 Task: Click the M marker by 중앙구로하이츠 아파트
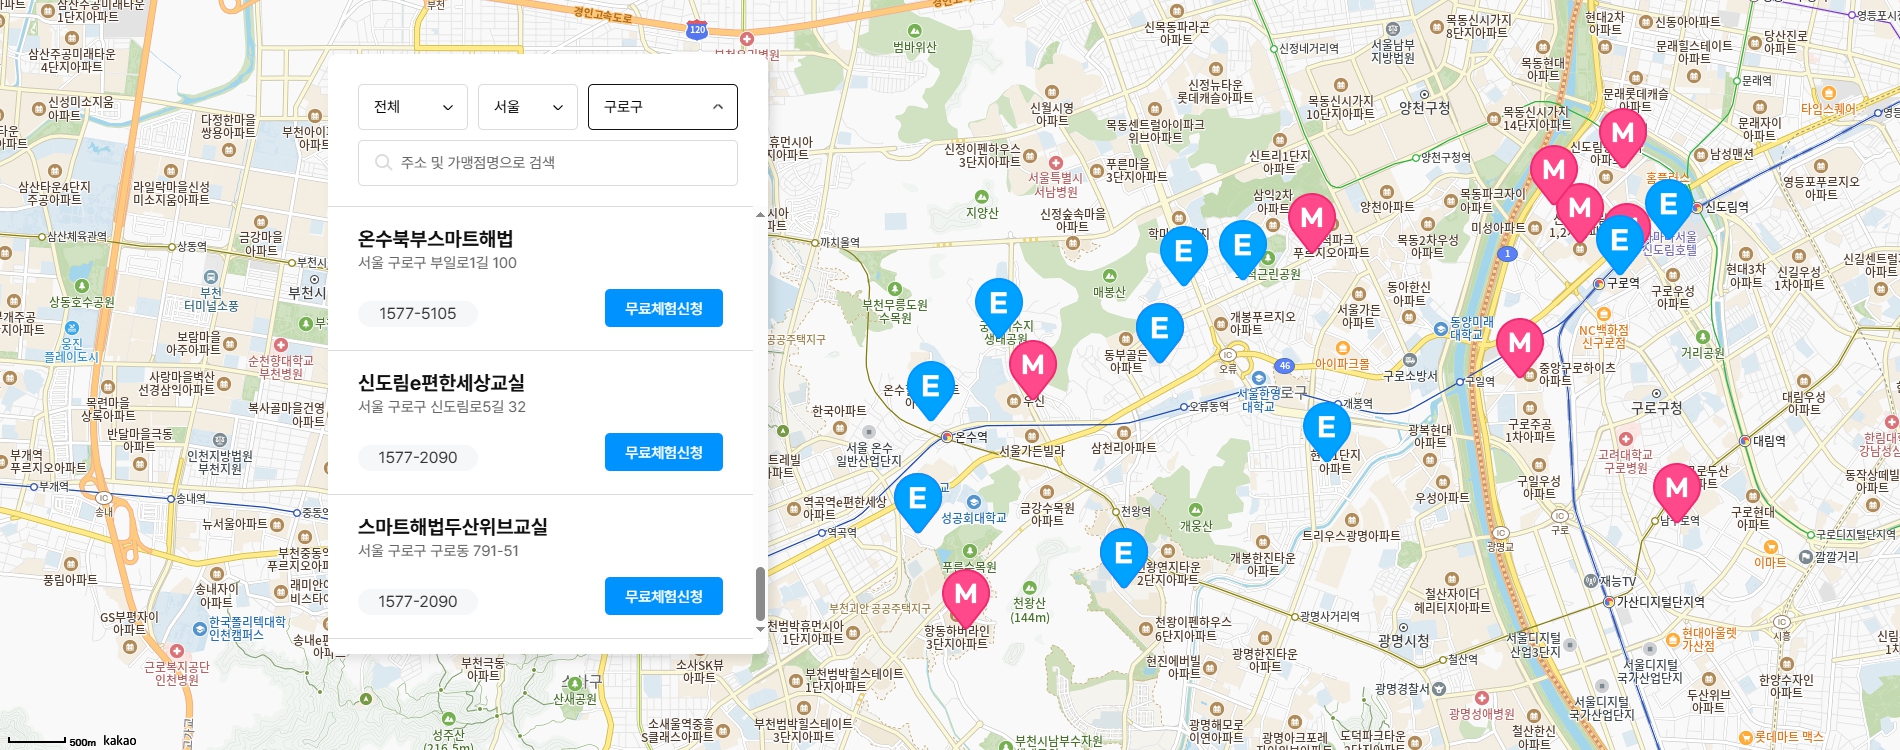pyautogui.click(x=1519, y=344)
